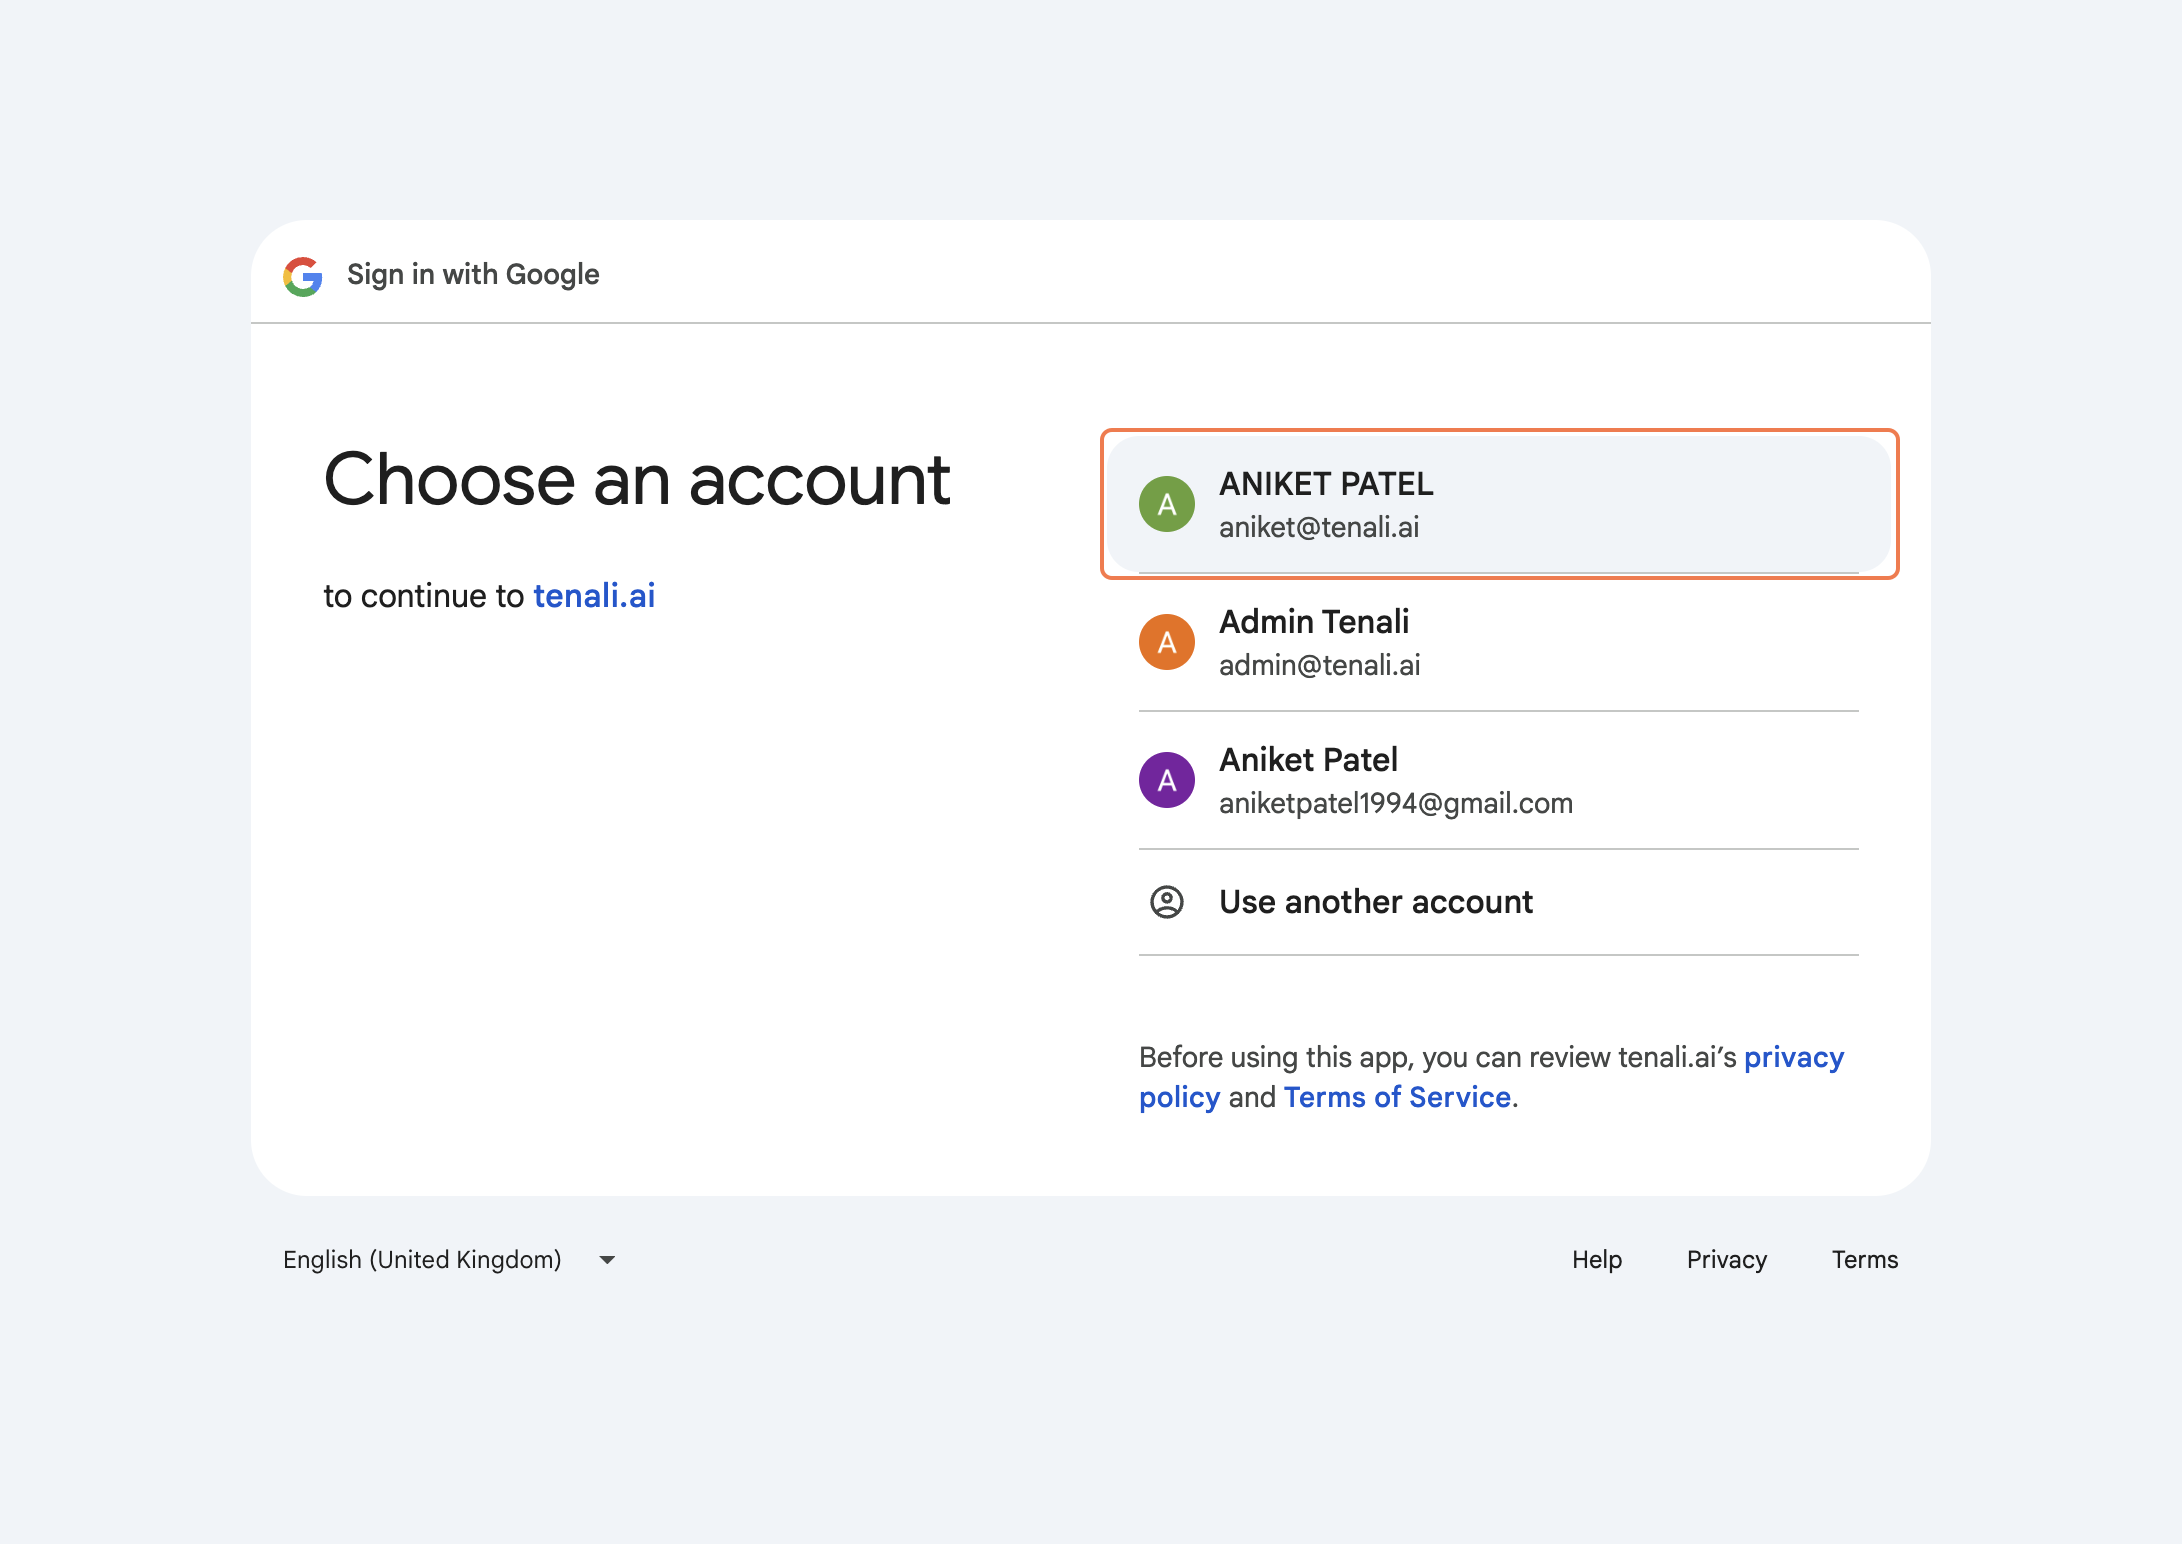Select the ANIKET PATEL name label

tap(1325, 484)
